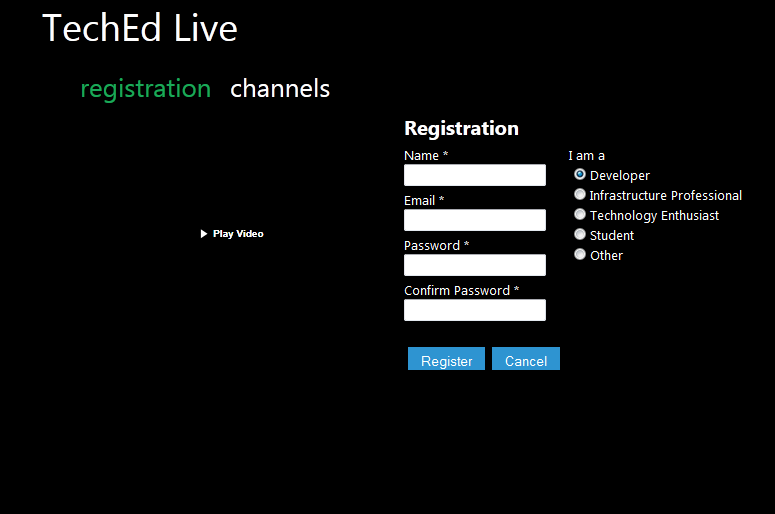Select the Password field
This screenshot has width=775, height=514.
(475, 265)
